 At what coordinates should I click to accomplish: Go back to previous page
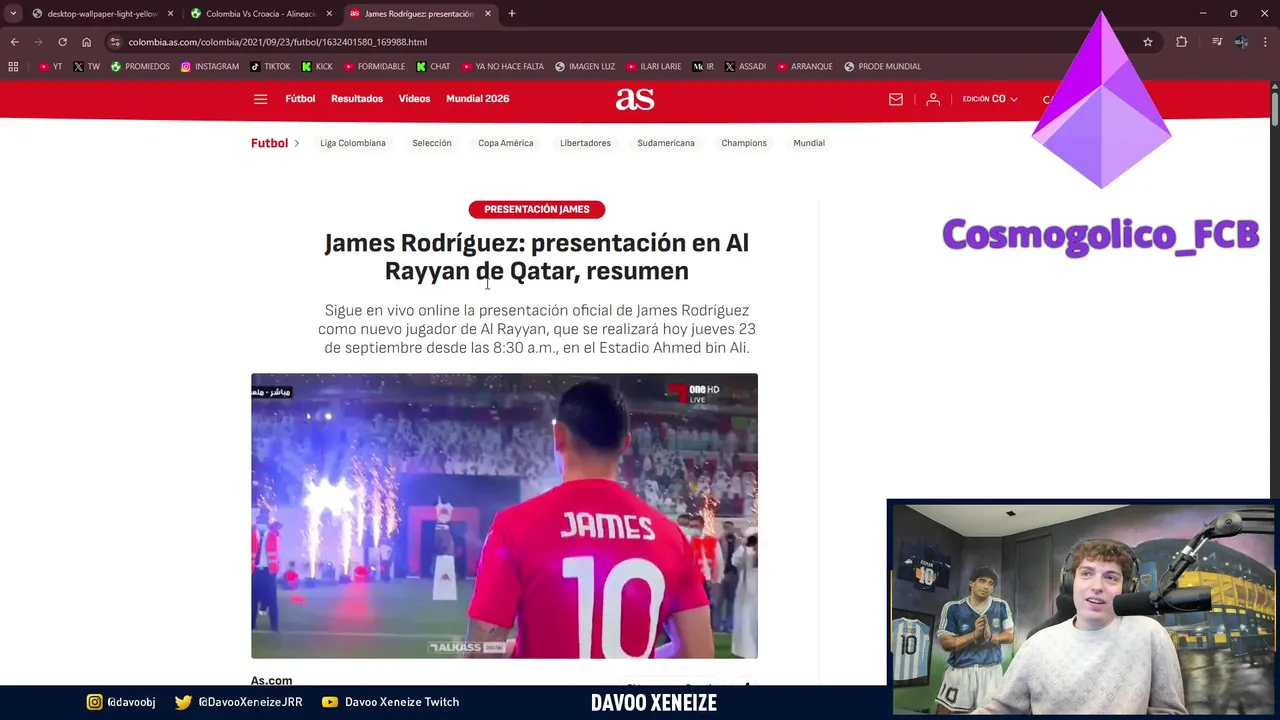tap(14, 42)
